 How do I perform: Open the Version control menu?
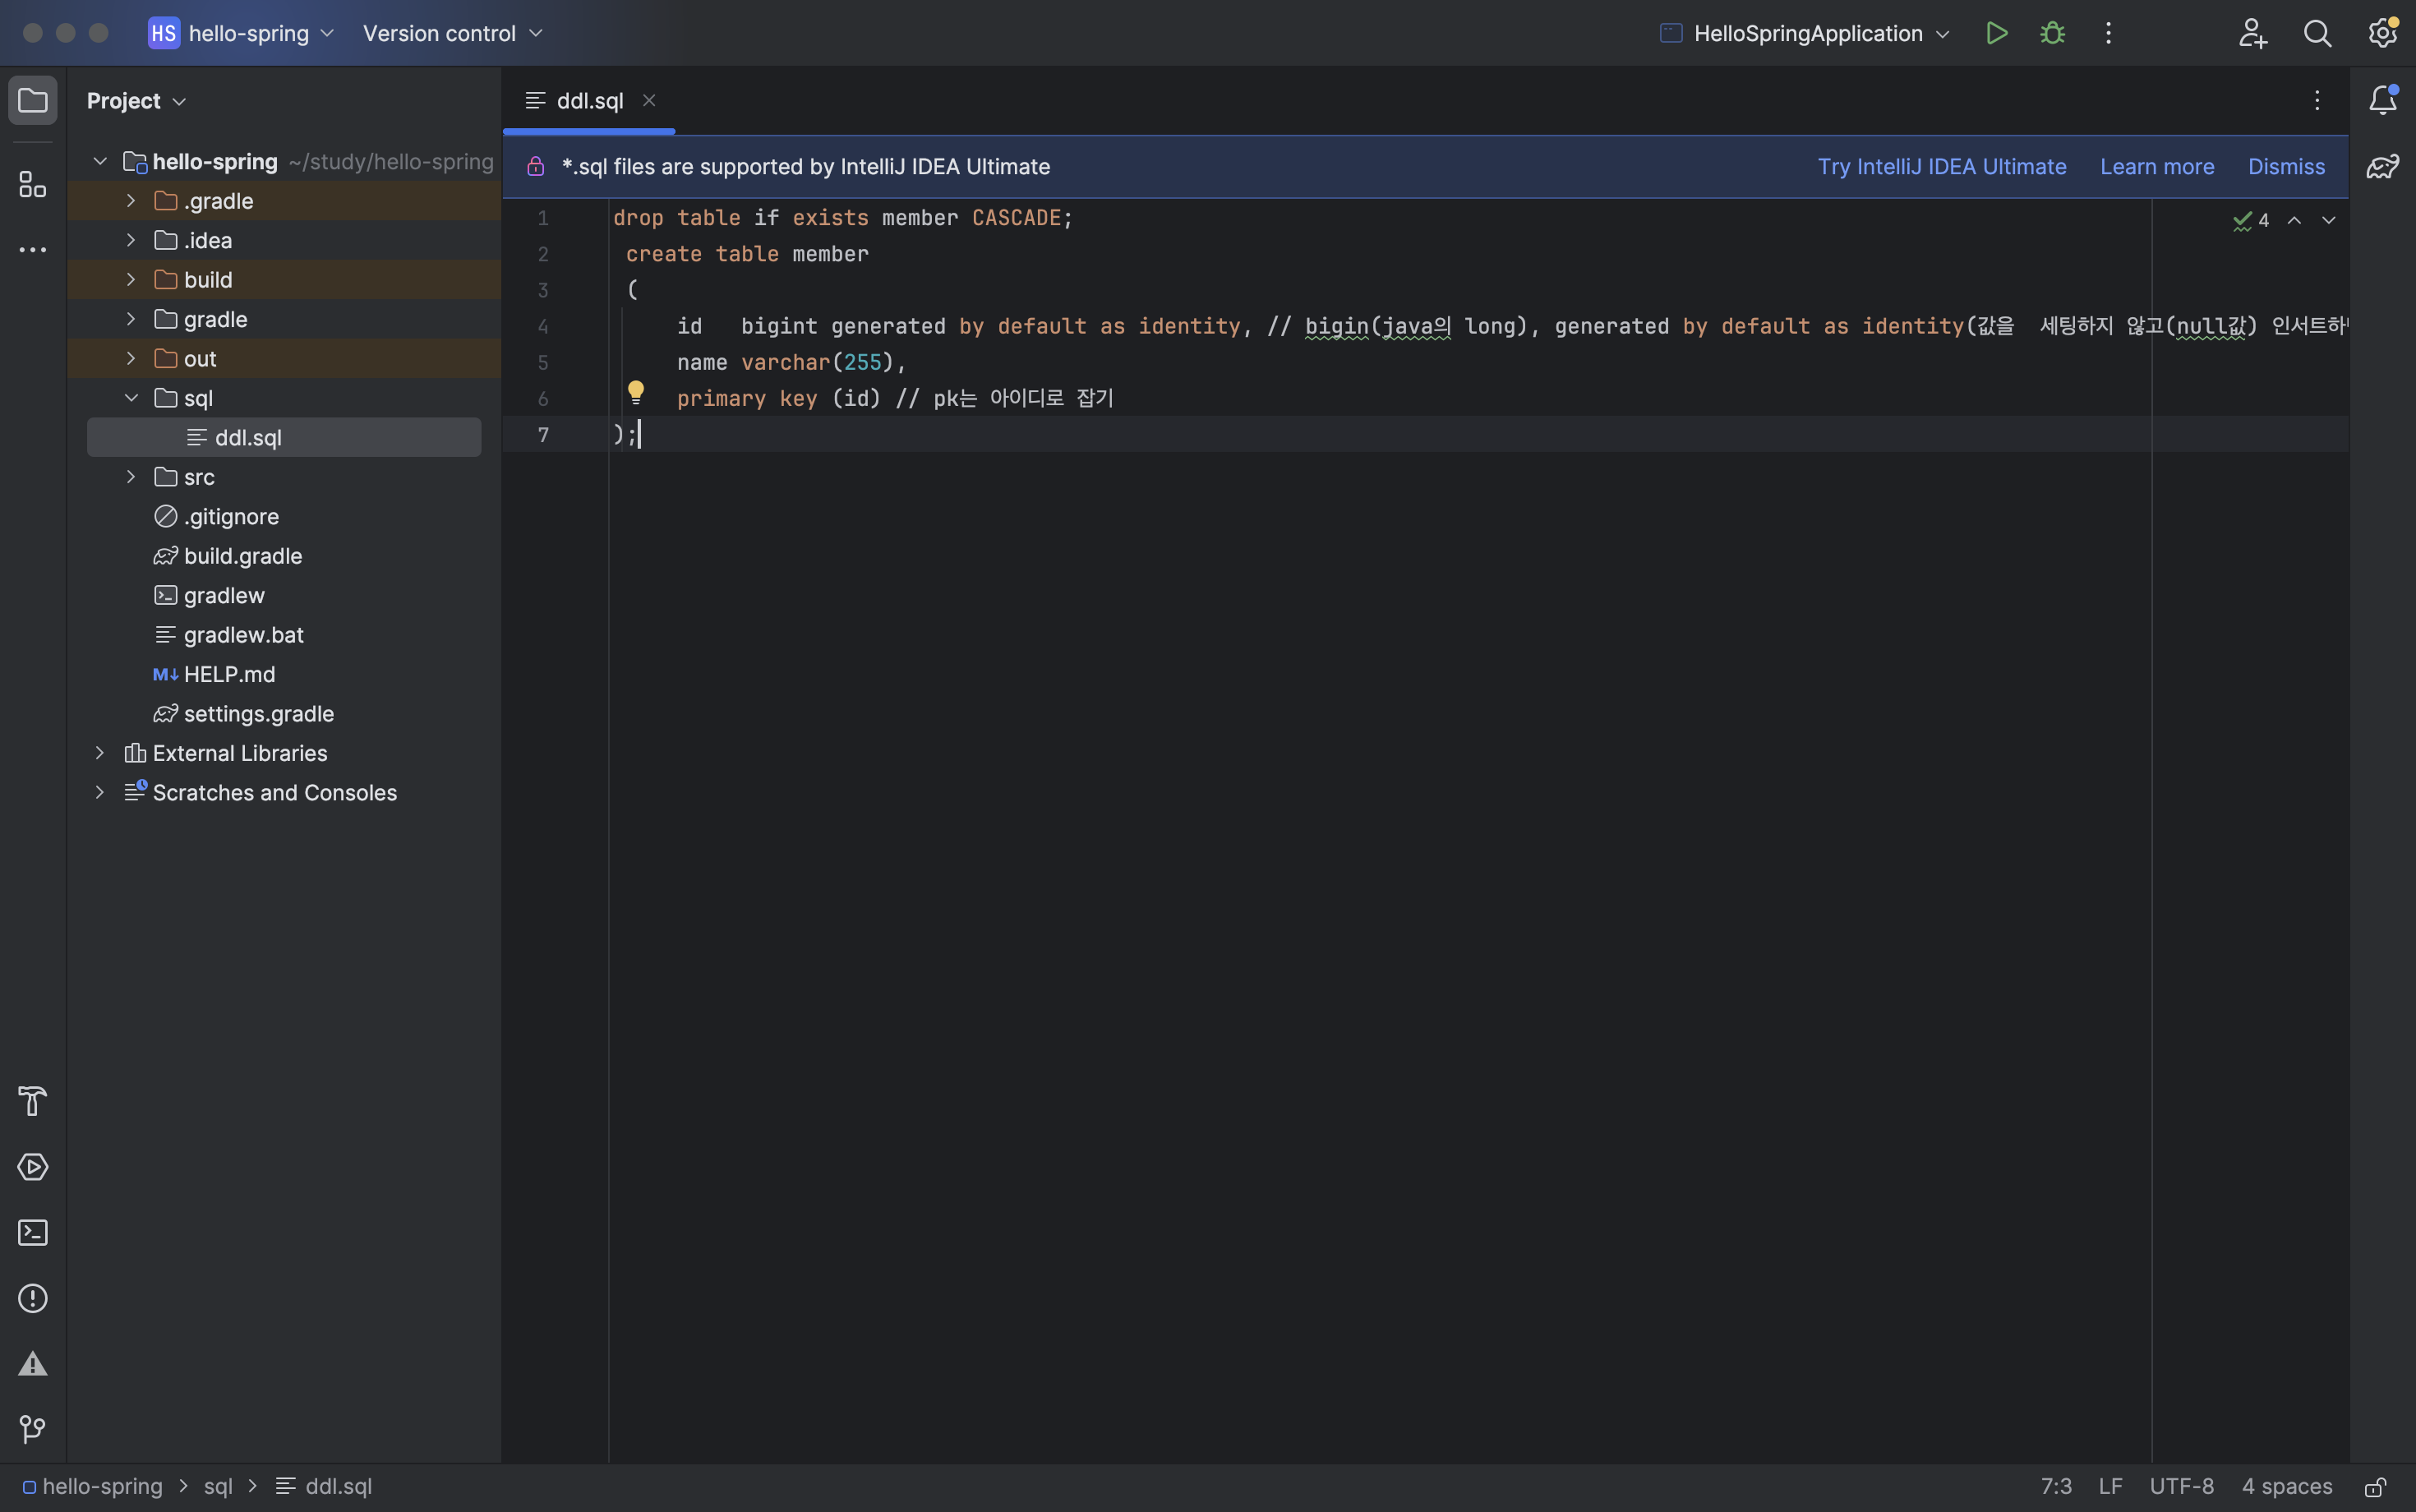452,33
